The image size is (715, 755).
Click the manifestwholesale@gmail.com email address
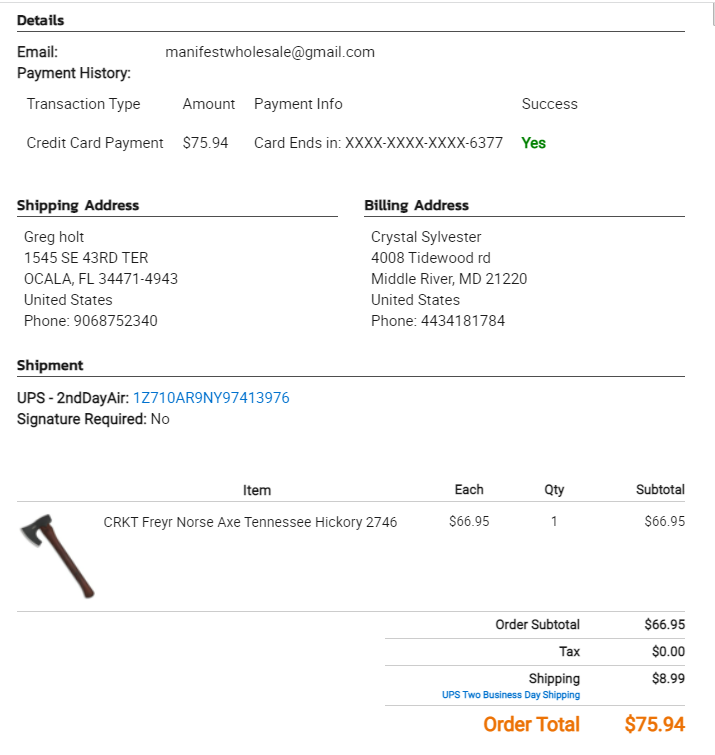pyautogui.click(x=270, y=52)
